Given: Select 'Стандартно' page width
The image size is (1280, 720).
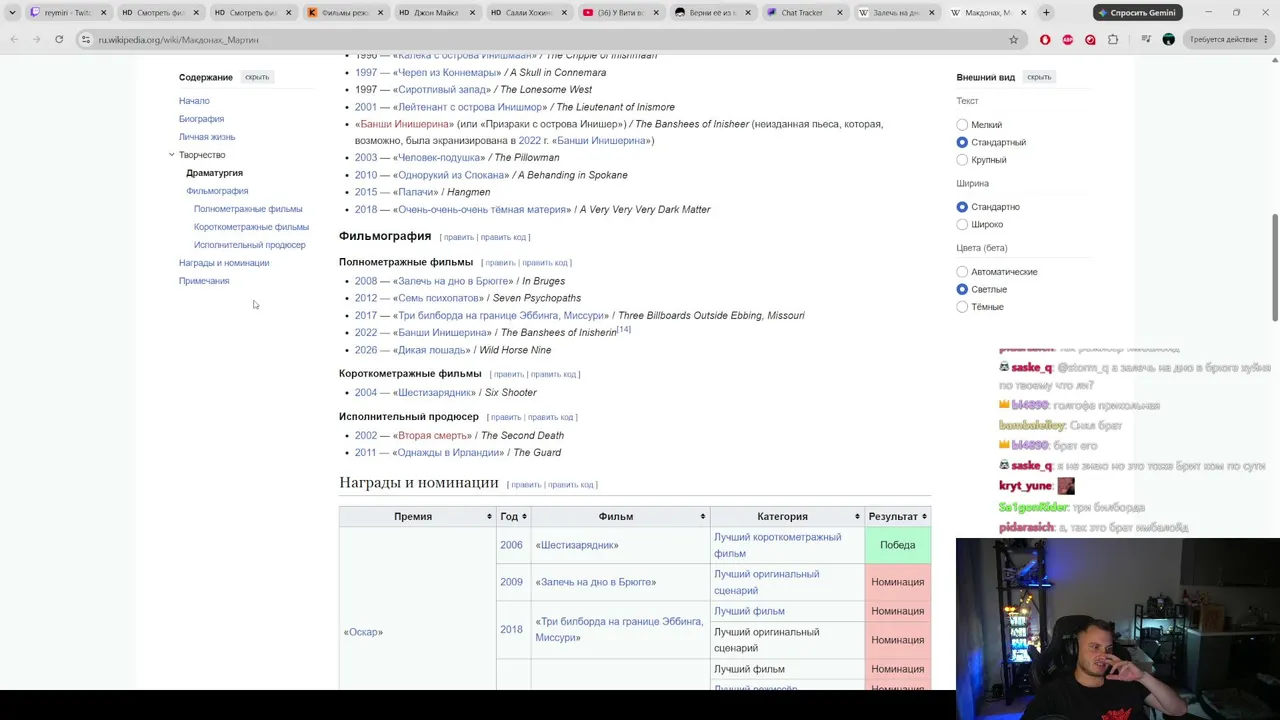Looking at the screenshot, I should (962, 207).
